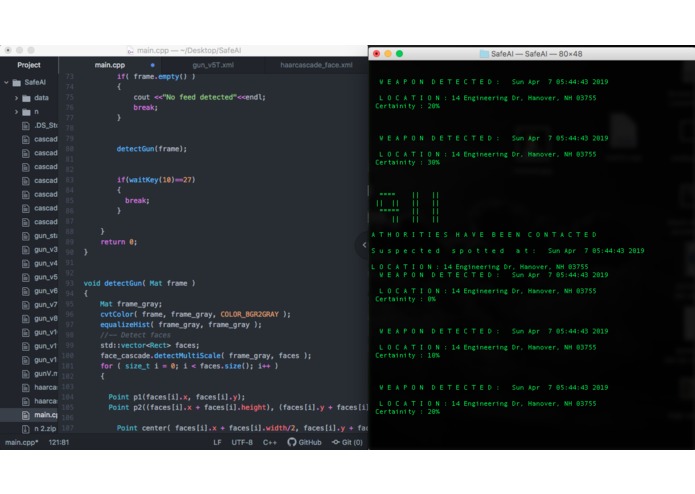Click the file icon beside gun_v3
The width and height of the screenshot is (695, 494).
tap(26, 249)
